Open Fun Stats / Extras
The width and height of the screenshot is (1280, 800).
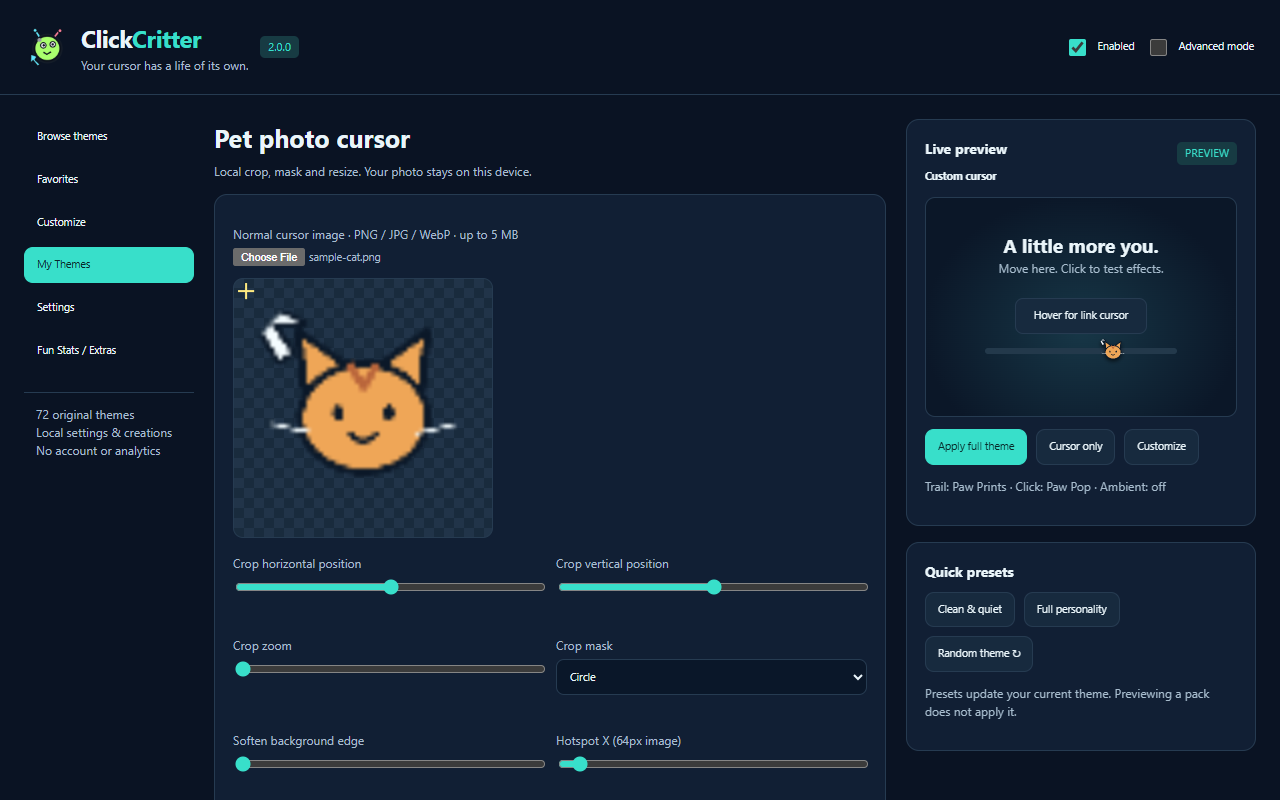pyautogui.click(x=109, y=350)
